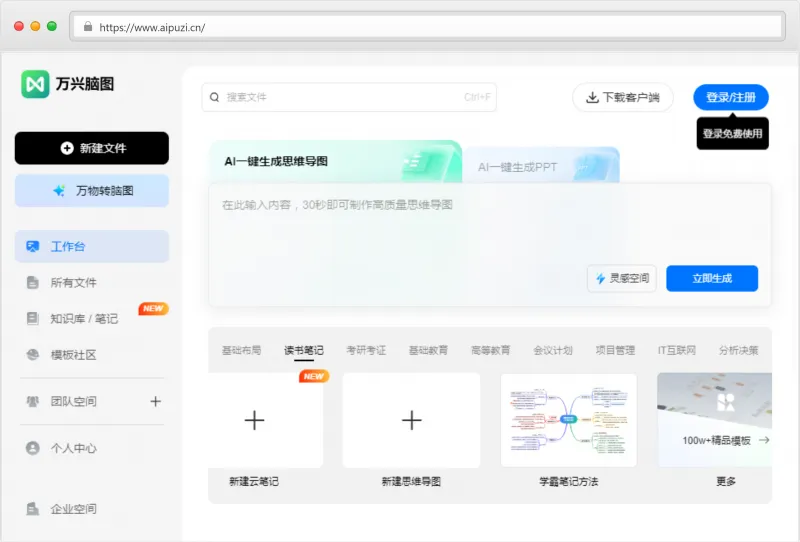This screenshot has width=800, height=542.
Task: Open 模板社区 in the sidebar
Action: [92, 354]
